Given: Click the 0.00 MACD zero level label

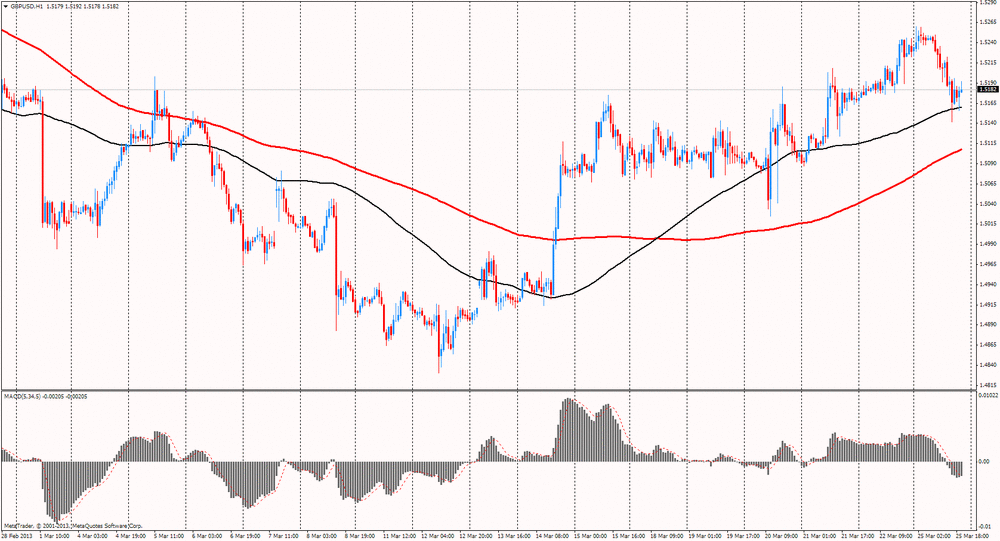Looking at the screenshot, I should 983,461.
